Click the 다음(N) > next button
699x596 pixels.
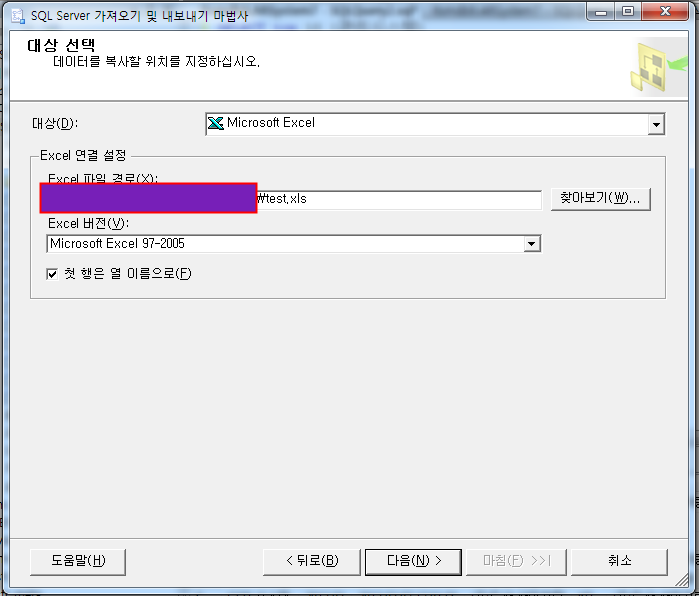(x=413, y=562)
